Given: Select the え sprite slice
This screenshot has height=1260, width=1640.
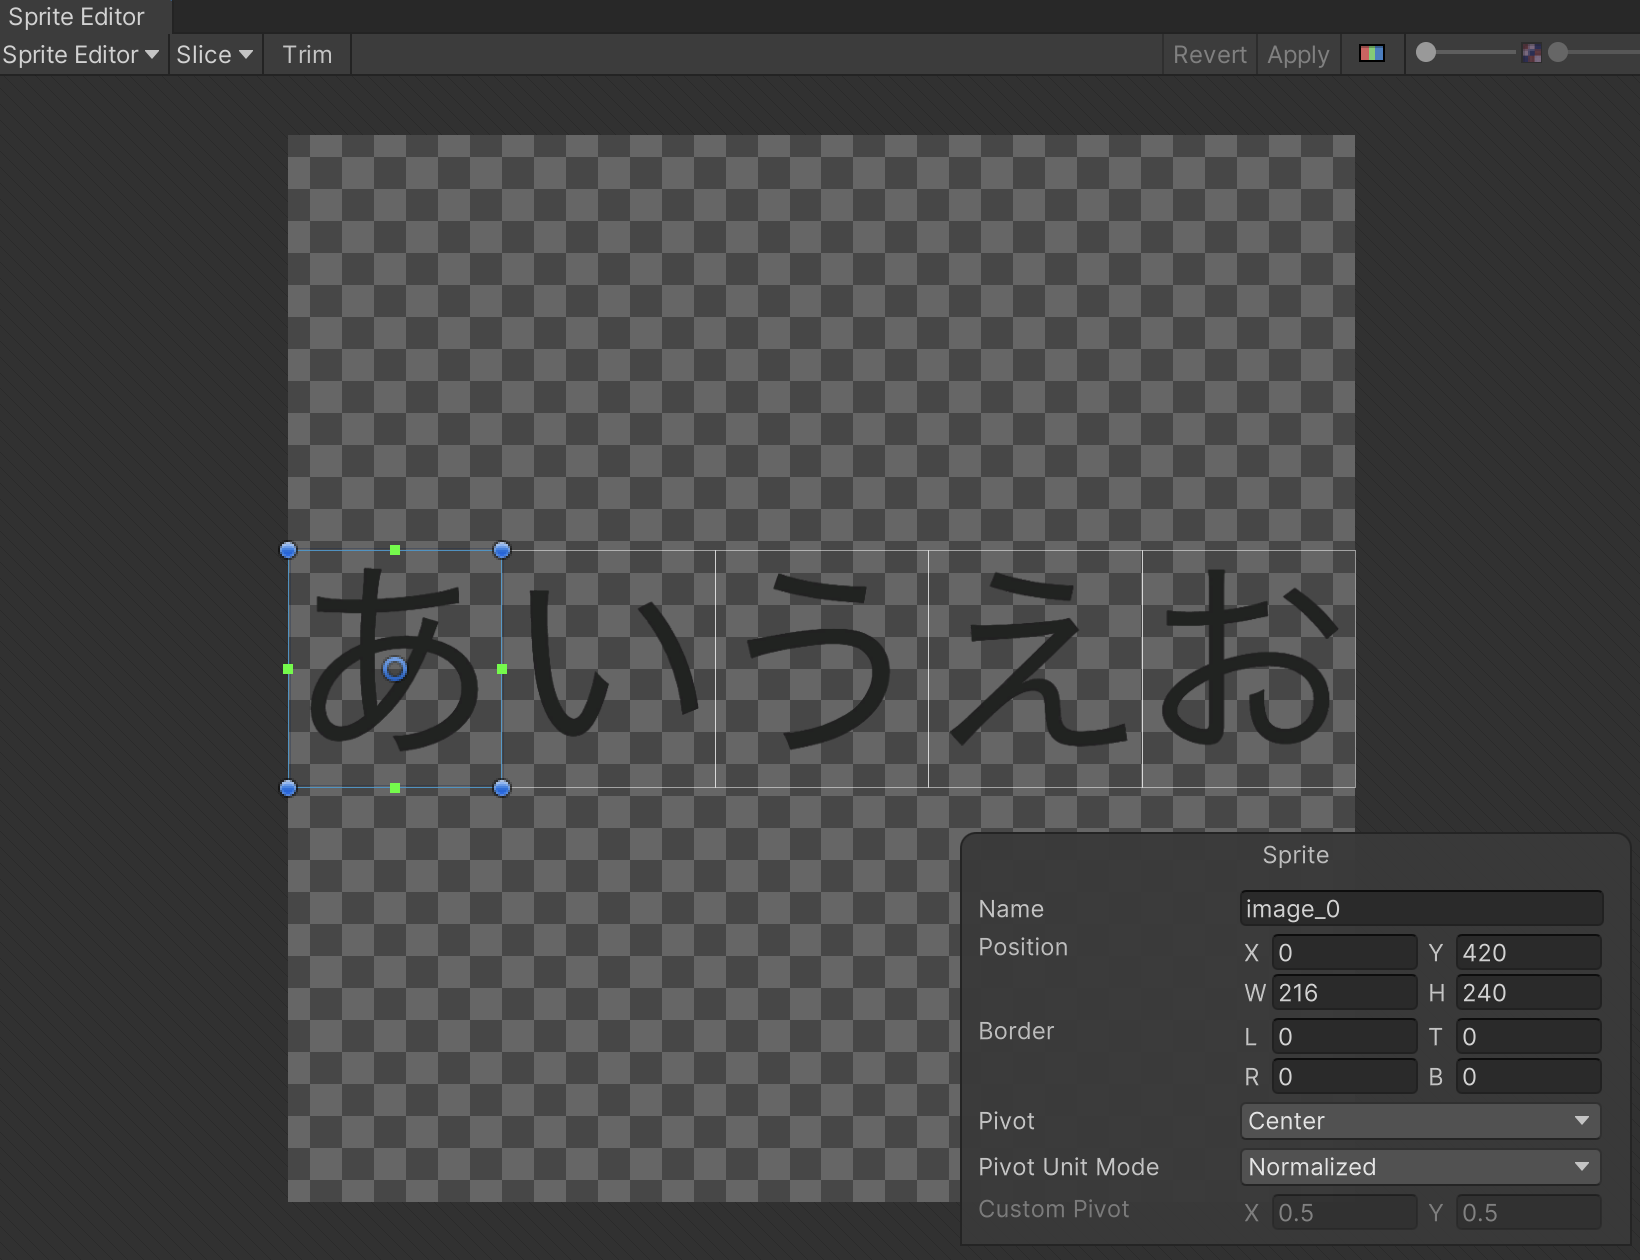Looking at the screenshot, I should pos(1035,669).
